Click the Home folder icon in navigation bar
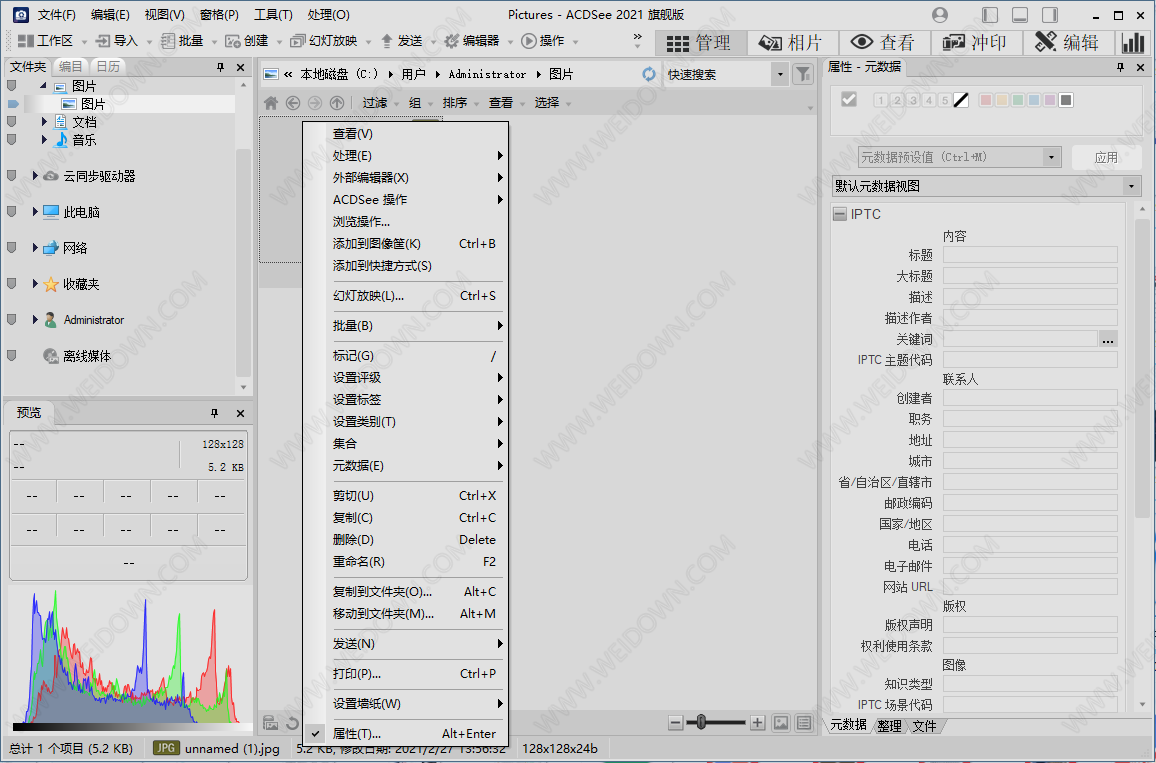Viewport: 1156px width, 763px height. 270,103
